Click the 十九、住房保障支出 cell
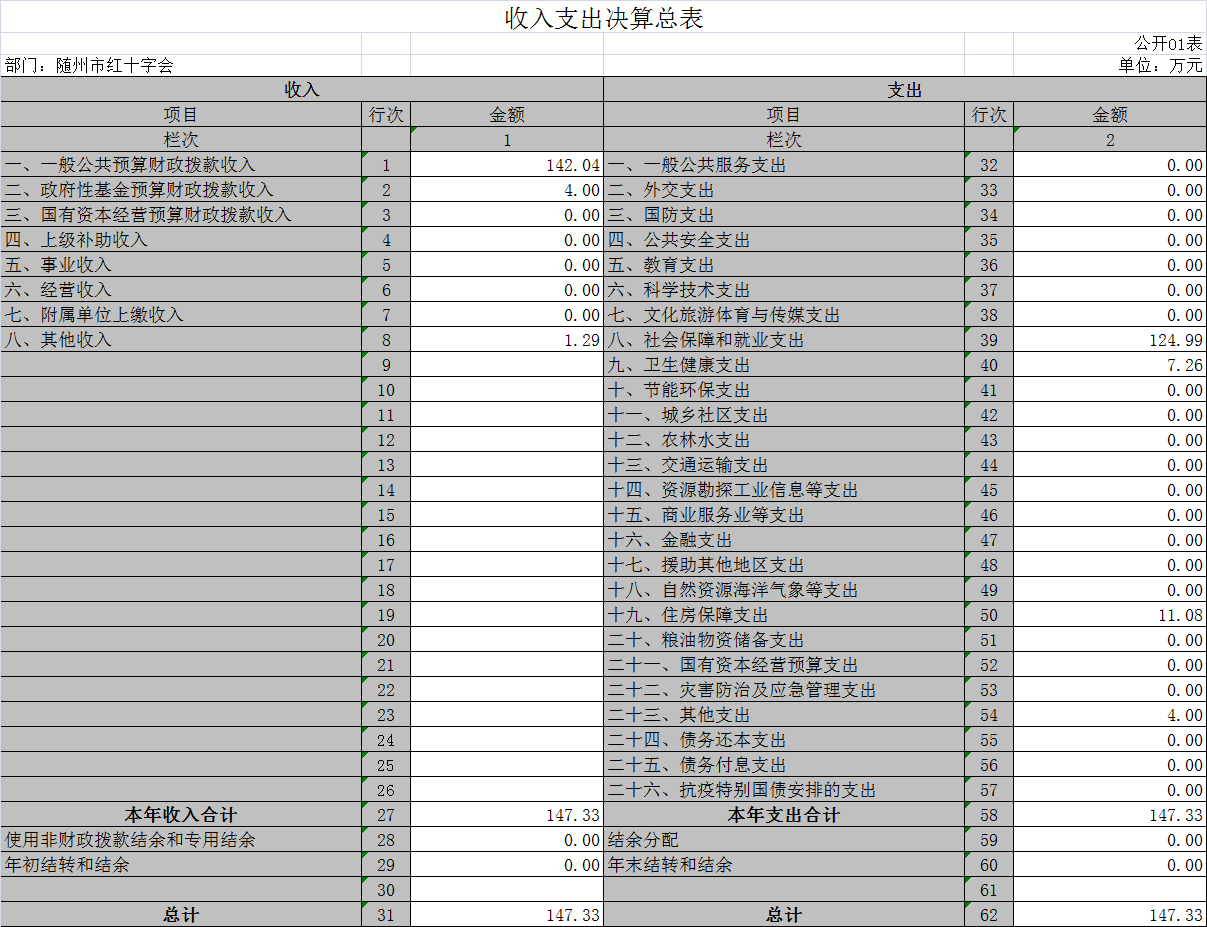 coord(784,615)
